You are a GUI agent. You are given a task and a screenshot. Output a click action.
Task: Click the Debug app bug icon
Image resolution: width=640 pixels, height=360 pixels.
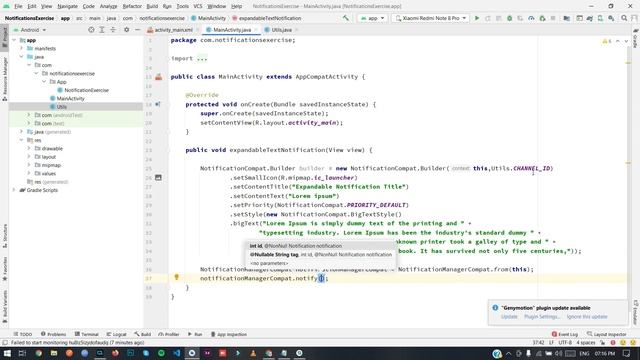click(x=509, y=18)
